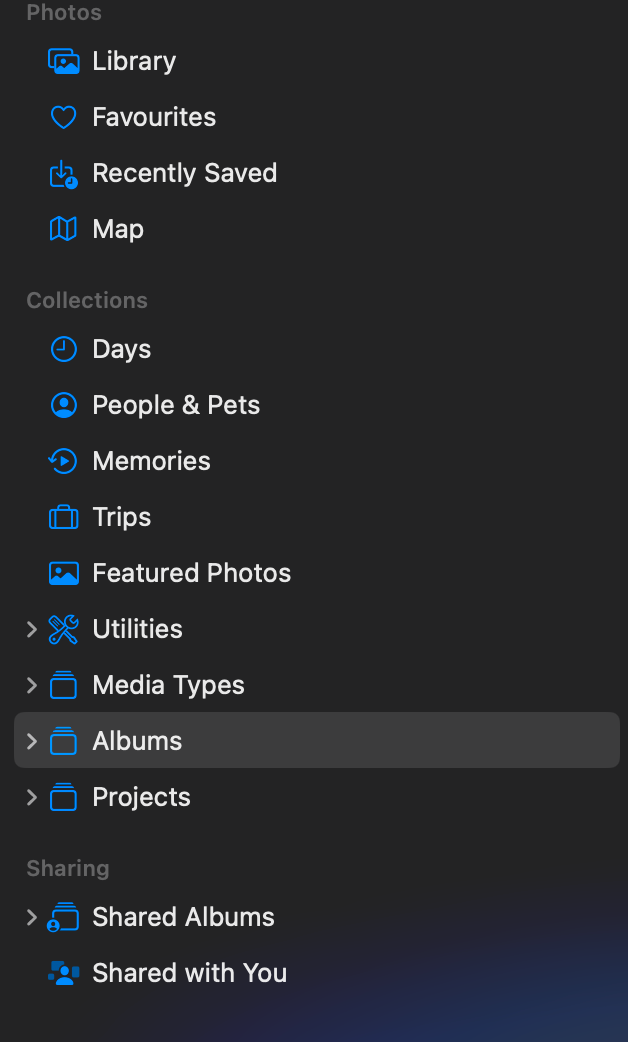Open the Shared with You item

[316, 974]
